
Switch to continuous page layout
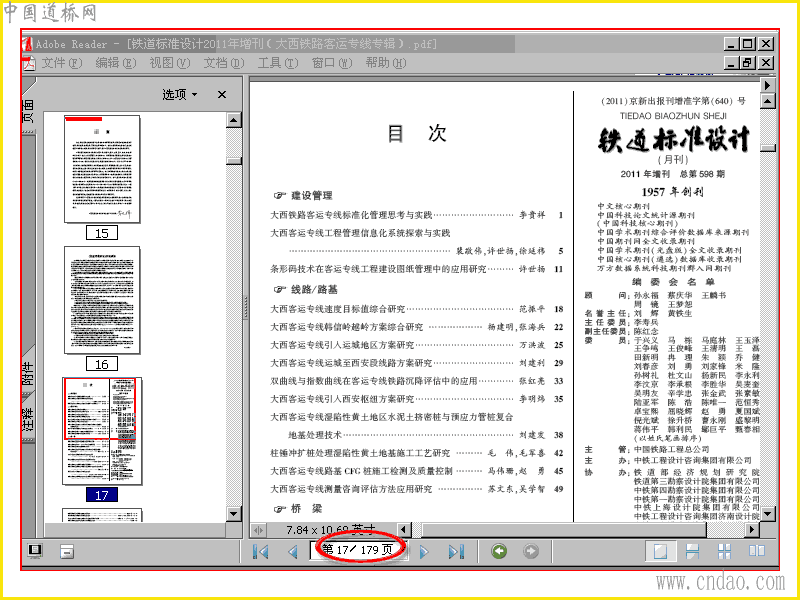point(692,551)
